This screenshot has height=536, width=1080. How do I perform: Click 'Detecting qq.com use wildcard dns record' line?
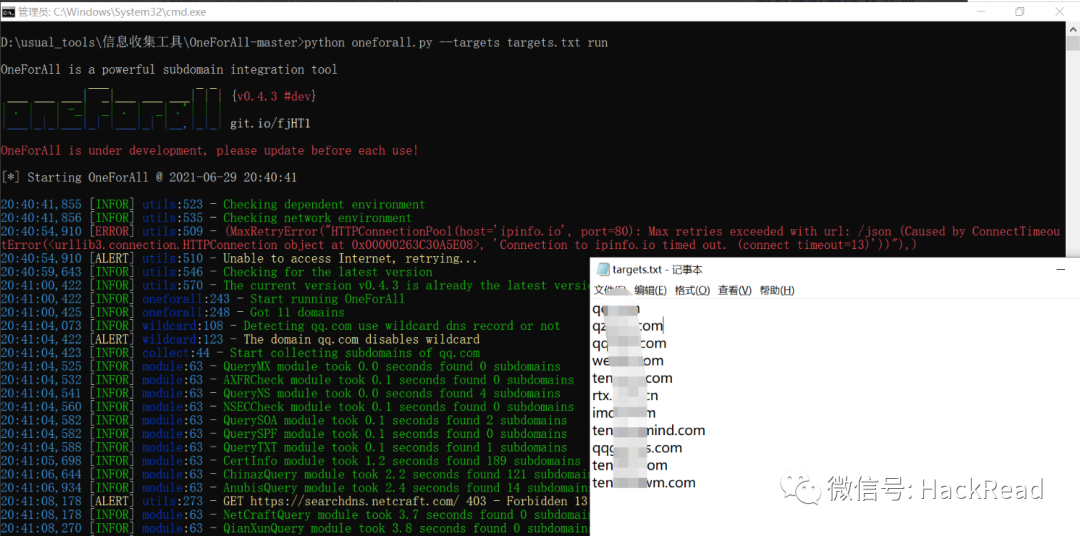280,325
